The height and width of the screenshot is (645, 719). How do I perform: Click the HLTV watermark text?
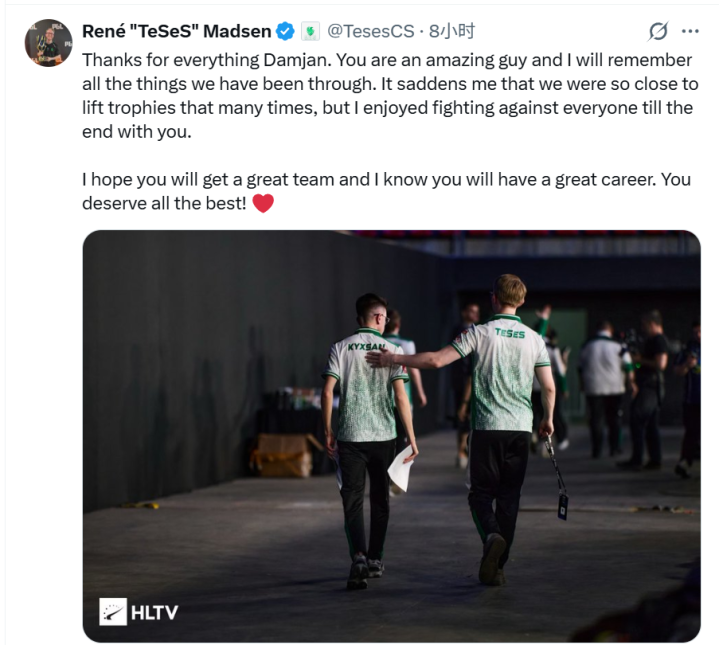click(155, 611)
